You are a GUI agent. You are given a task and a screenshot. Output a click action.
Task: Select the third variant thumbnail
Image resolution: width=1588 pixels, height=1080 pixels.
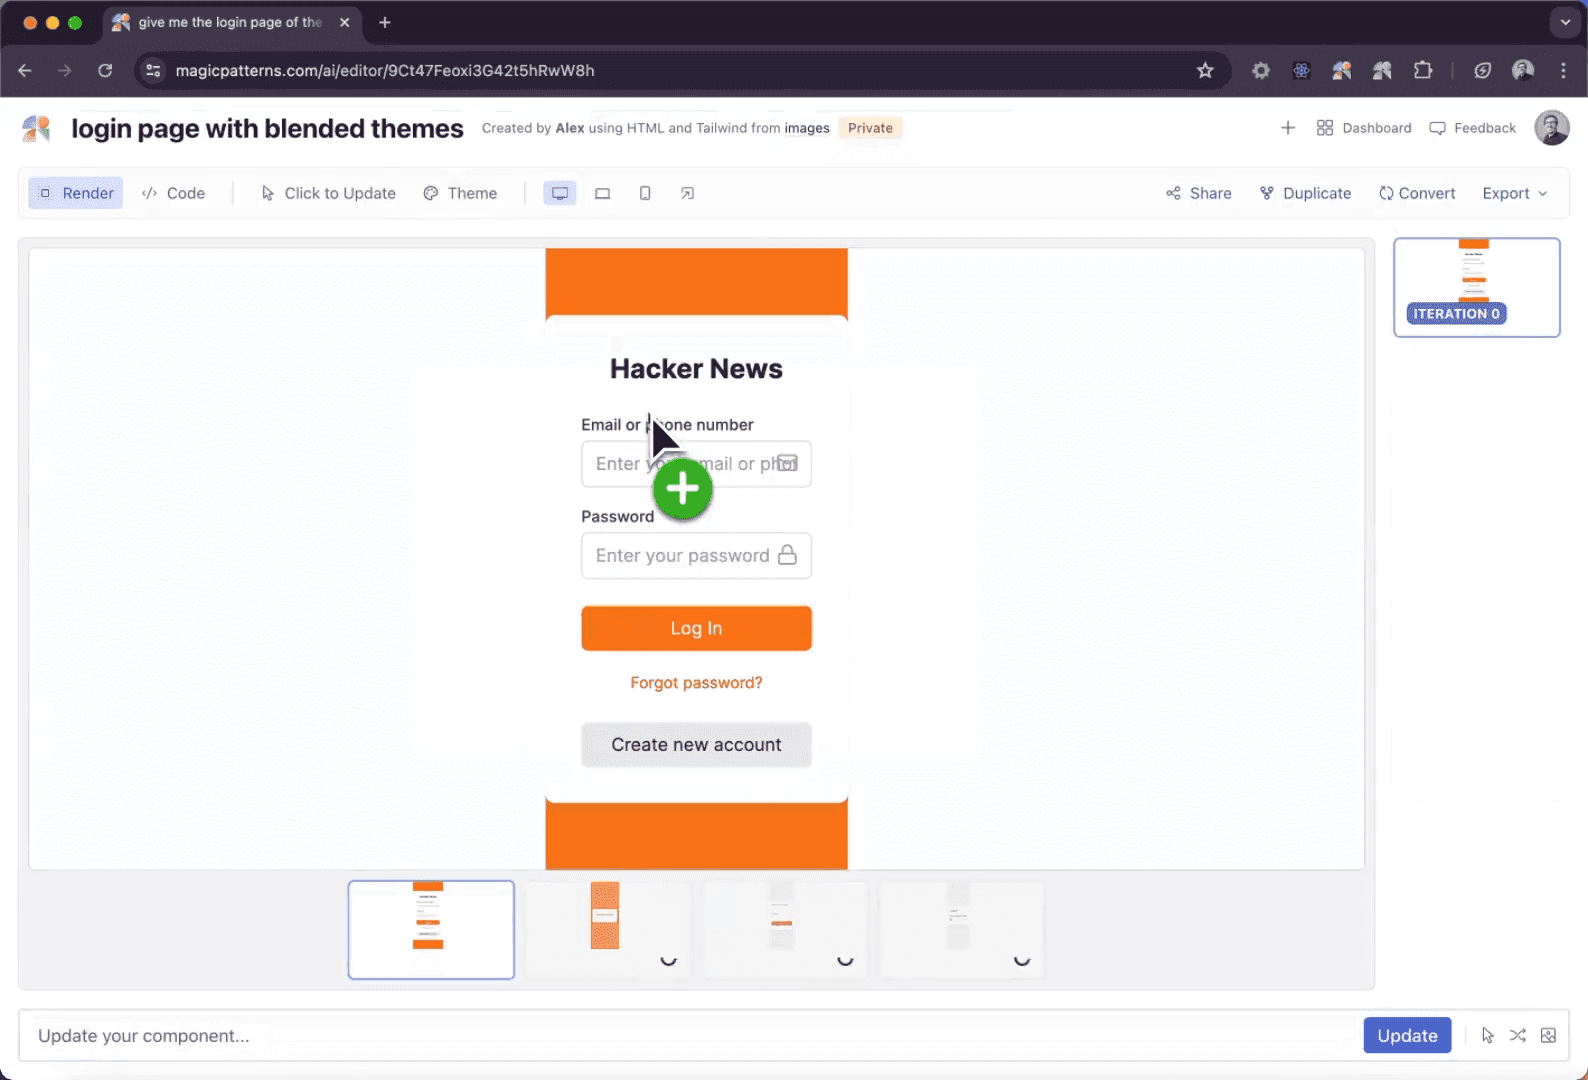coord(785,929)
